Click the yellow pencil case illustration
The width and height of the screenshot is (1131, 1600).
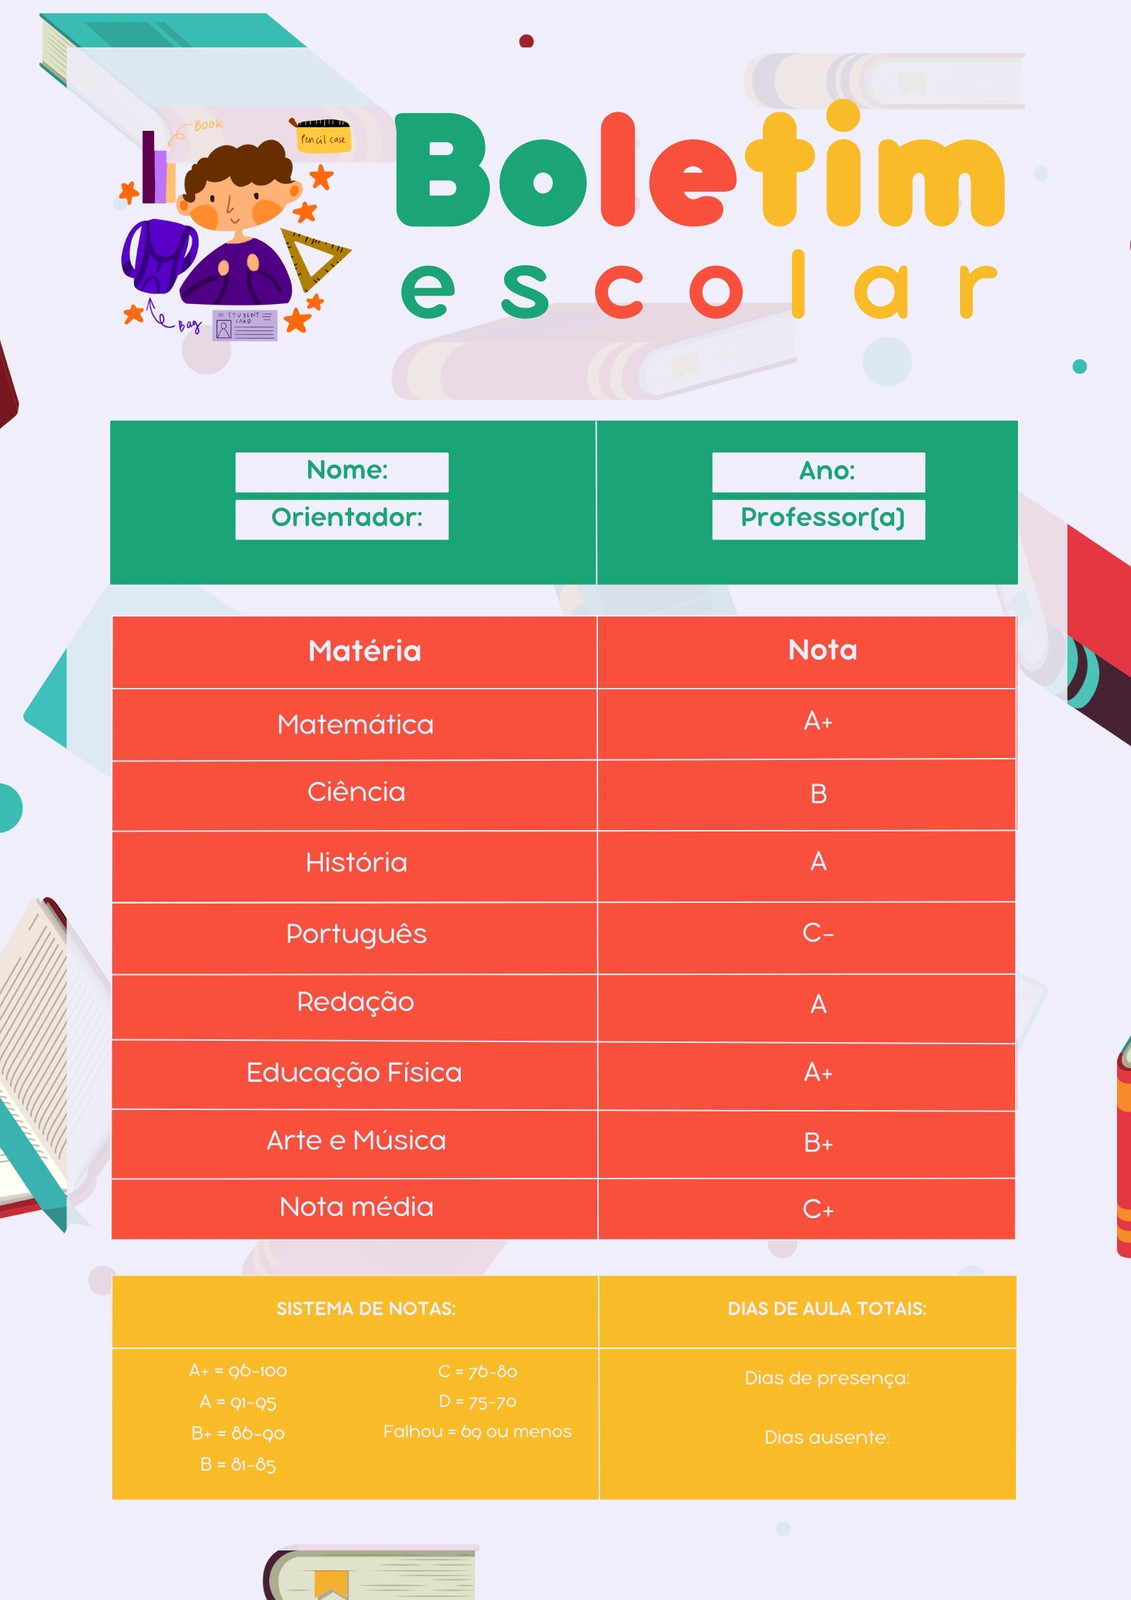point(322,136)
